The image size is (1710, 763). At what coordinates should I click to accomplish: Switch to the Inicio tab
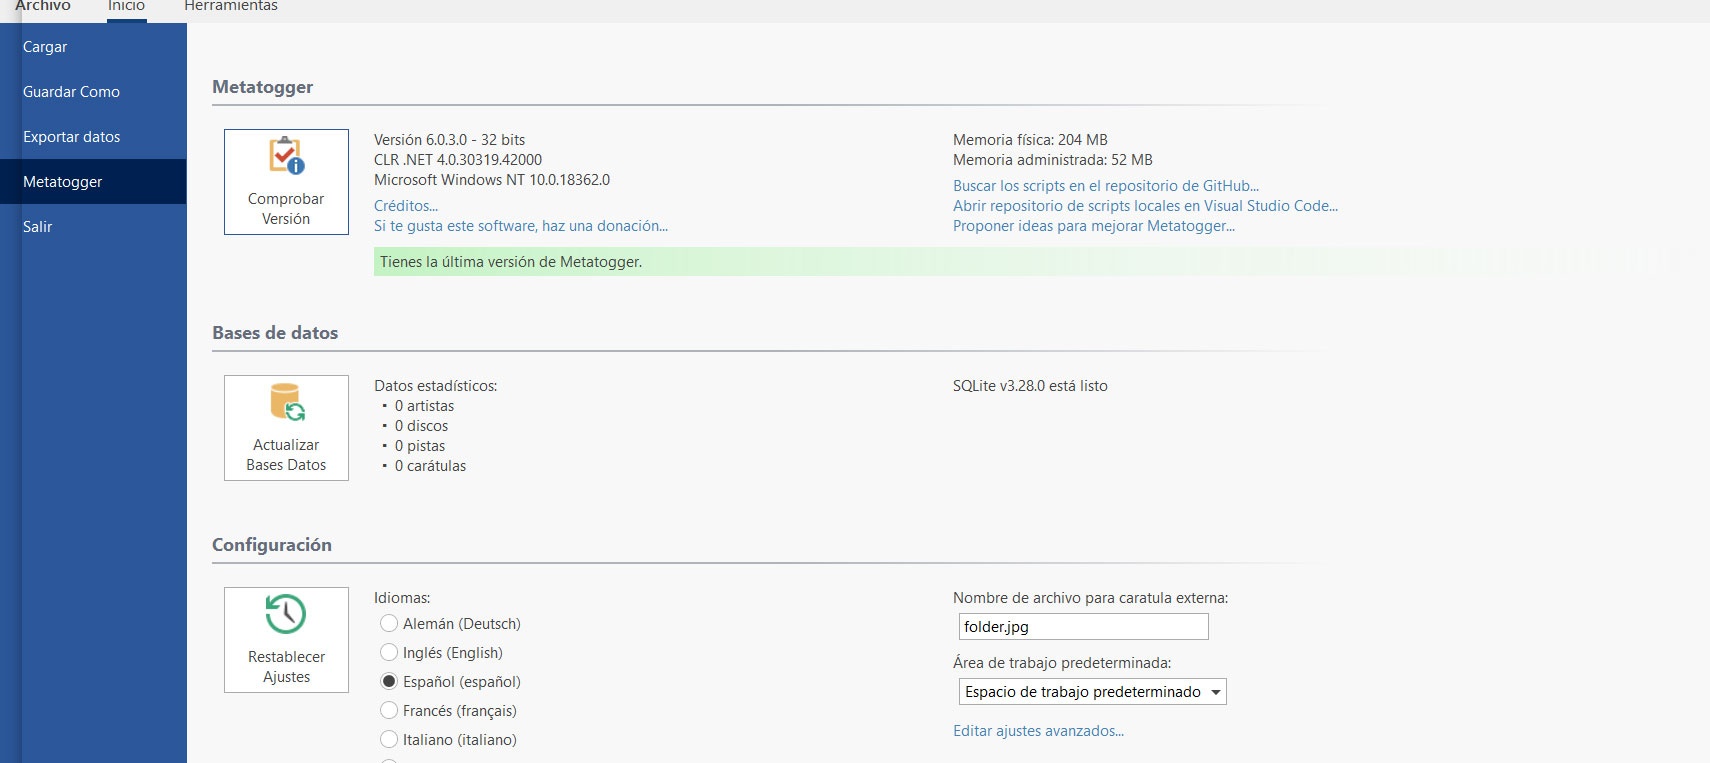click(x=126, y=6)
